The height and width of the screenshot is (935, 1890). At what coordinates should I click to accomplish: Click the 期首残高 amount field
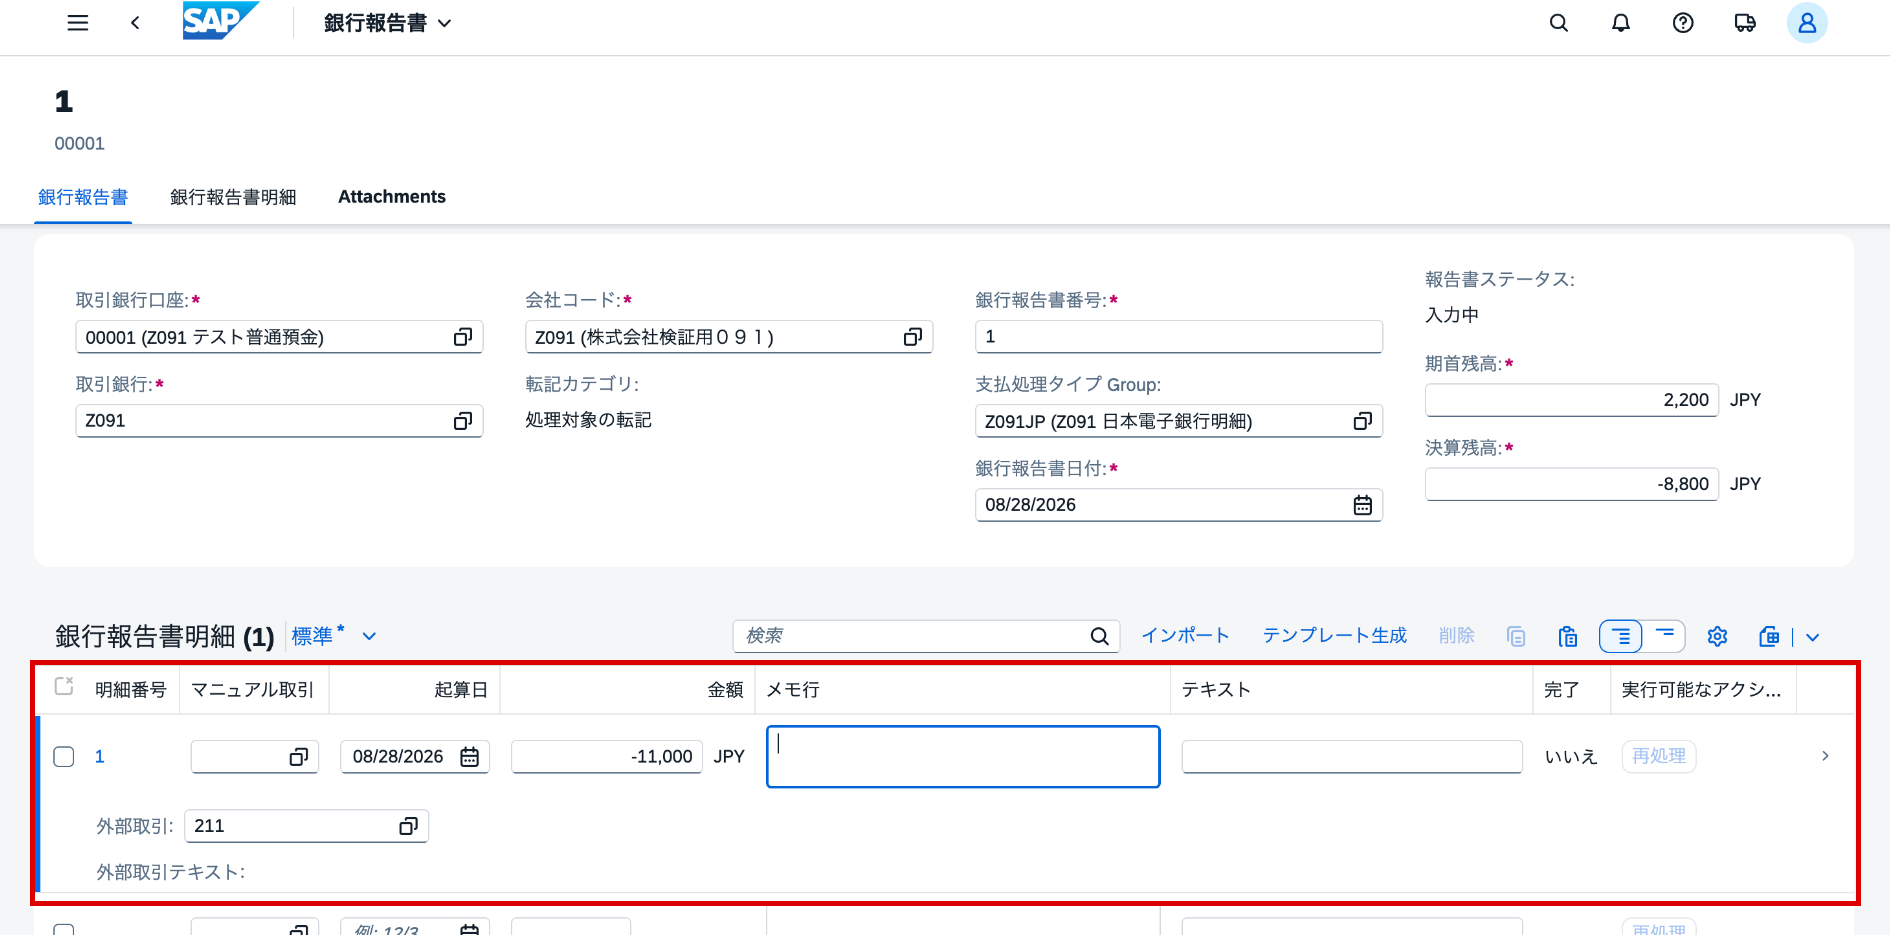1571,400
